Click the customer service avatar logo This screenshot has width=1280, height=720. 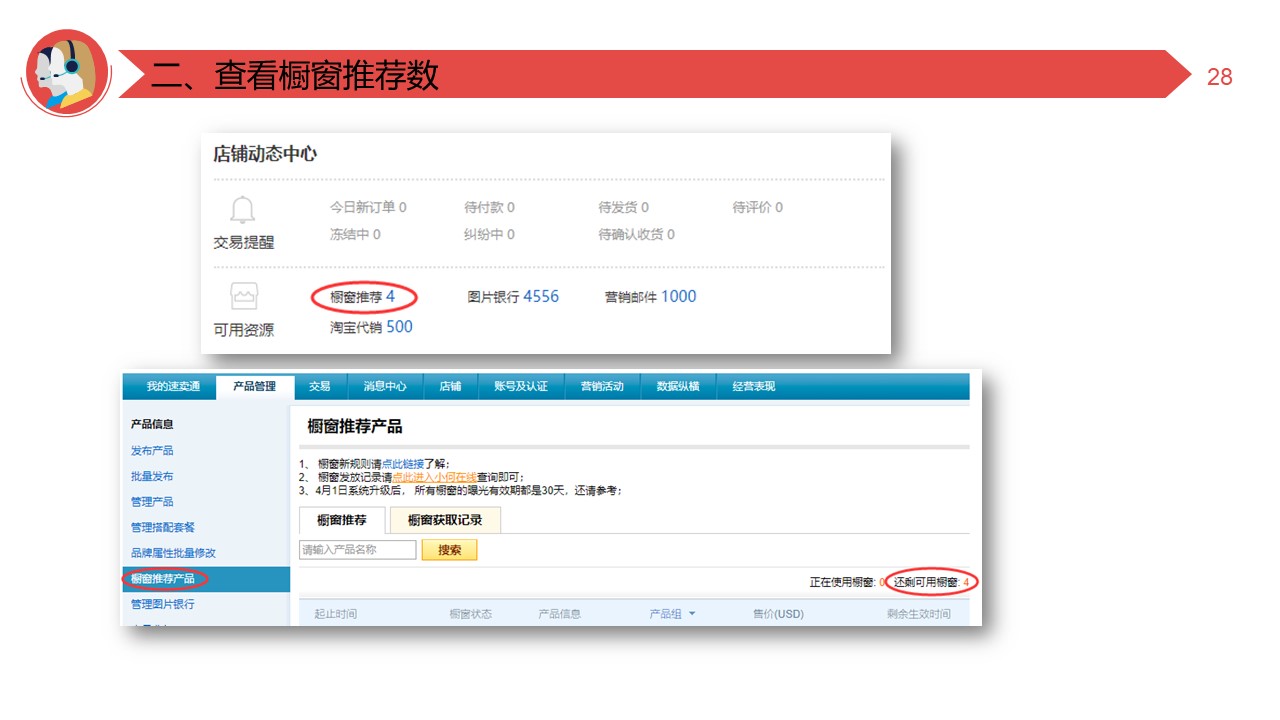pyautogui.click(x=66, y=72)
